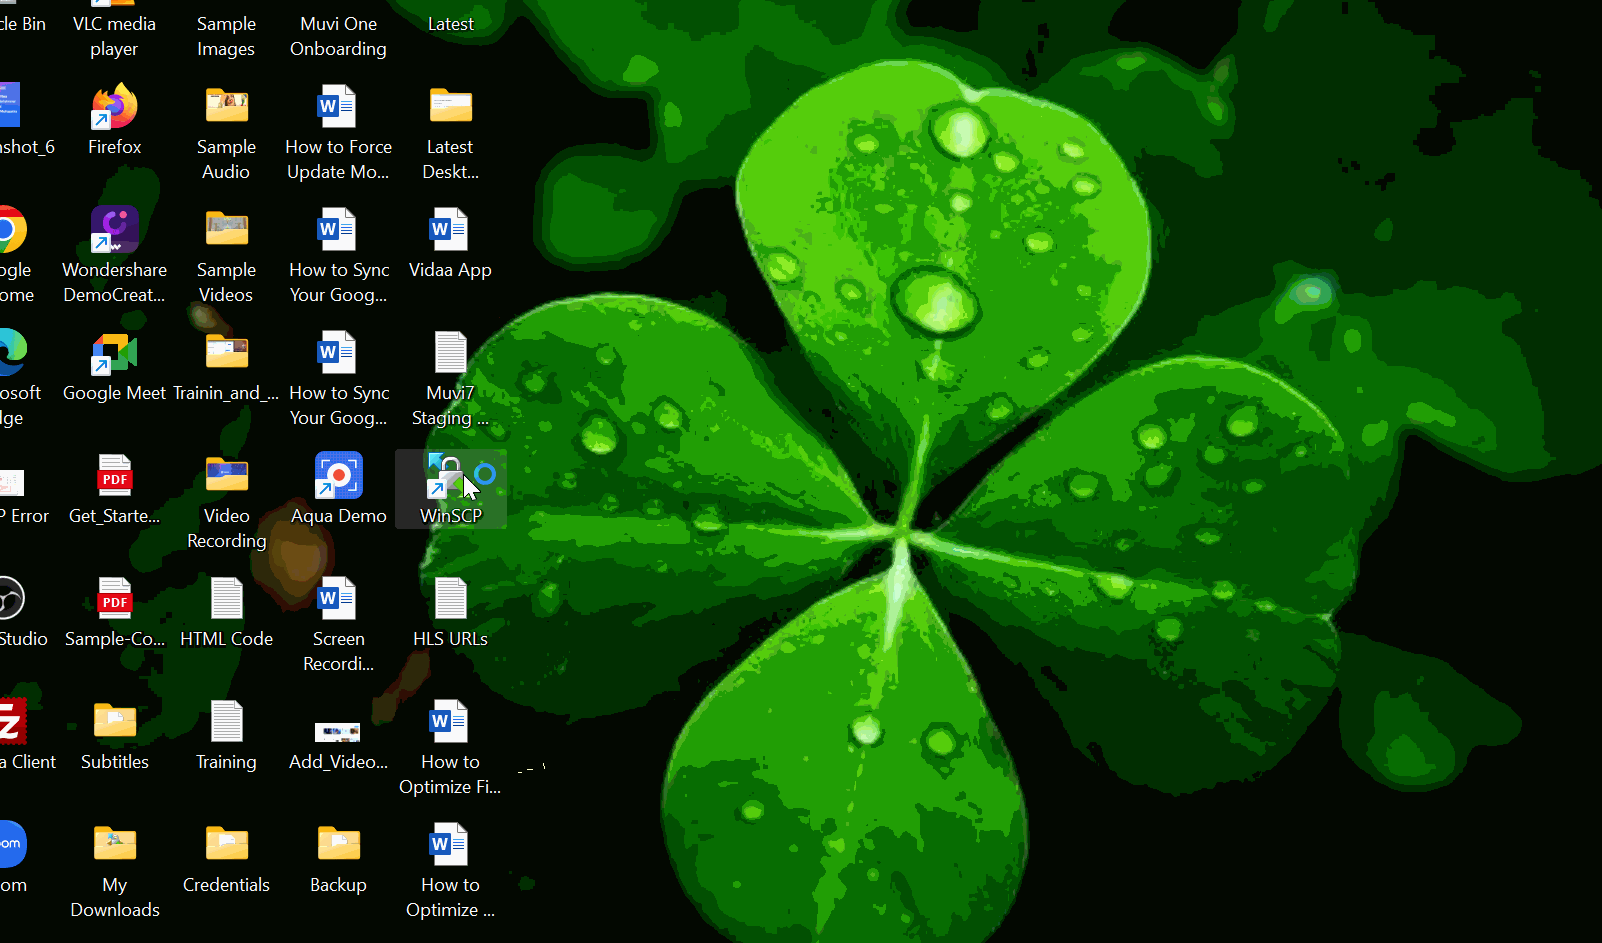Click the Add_Video... image thumbnail
The width and height of the screenshot is (1602, 943).
tap(338, 732)
